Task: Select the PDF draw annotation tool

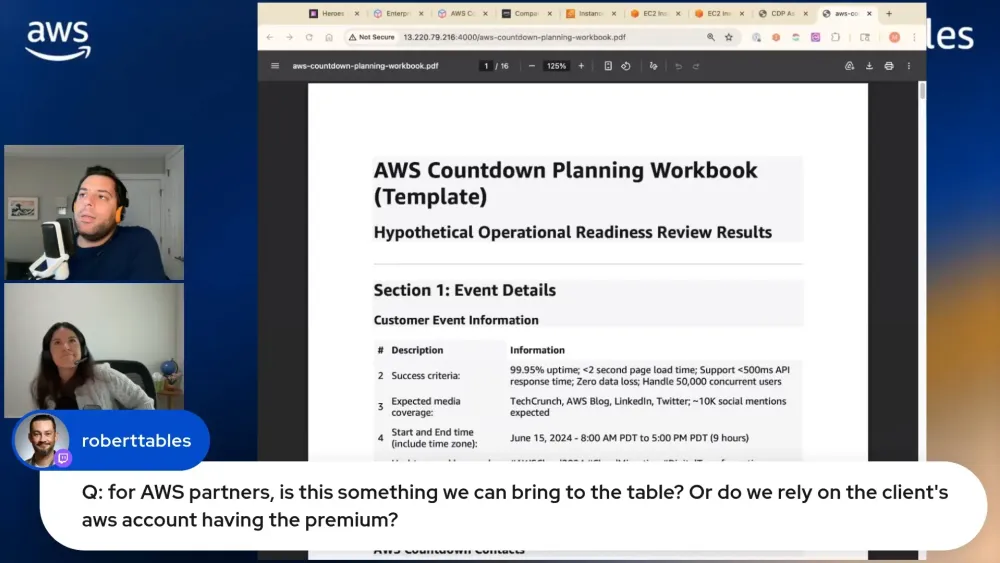Action: pos(653,66)
